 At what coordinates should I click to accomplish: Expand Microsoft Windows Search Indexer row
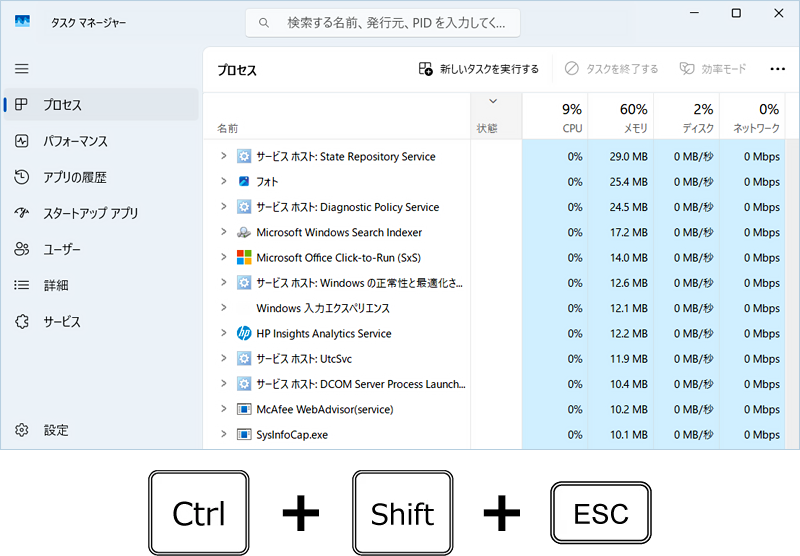(x=223, y=232)
